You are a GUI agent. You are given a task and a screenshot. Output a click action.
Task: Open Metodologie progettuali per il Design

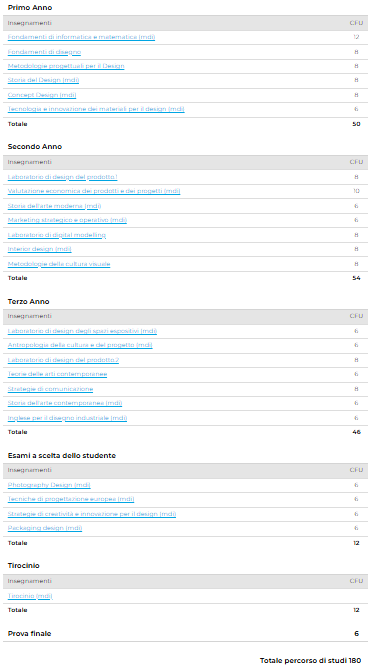coord(66,66)
